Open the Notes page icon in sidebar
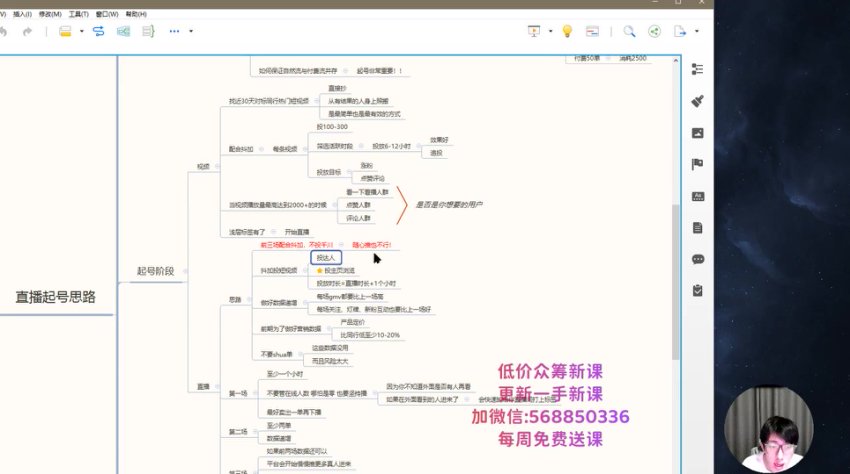850x474 pixels. pos(697,227)
